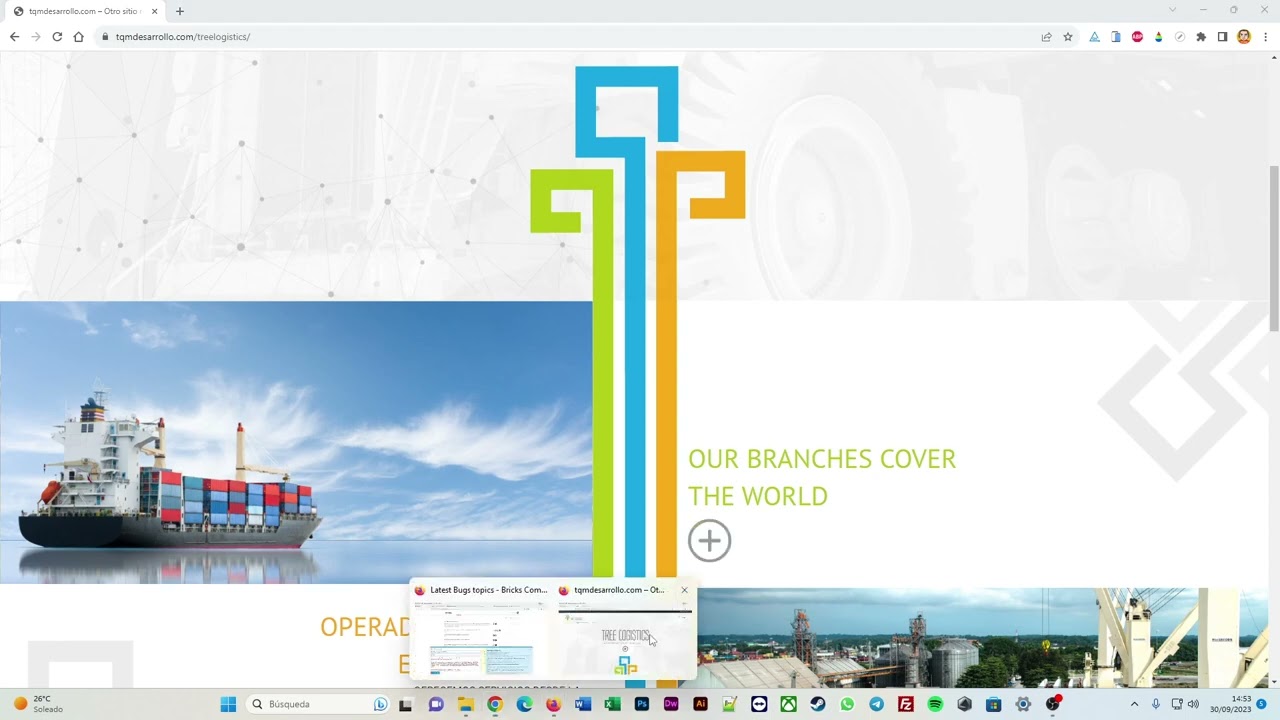Open Microsoft Edge from the taskbar

click(x=524, y=704)
